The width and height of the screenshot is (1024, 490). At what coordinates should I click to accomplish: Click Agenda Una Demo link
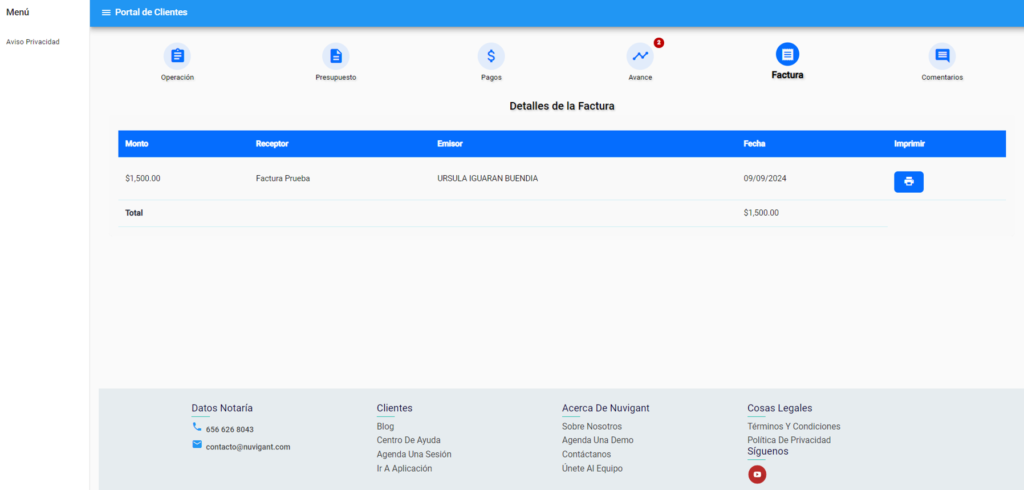coord(598,440)
